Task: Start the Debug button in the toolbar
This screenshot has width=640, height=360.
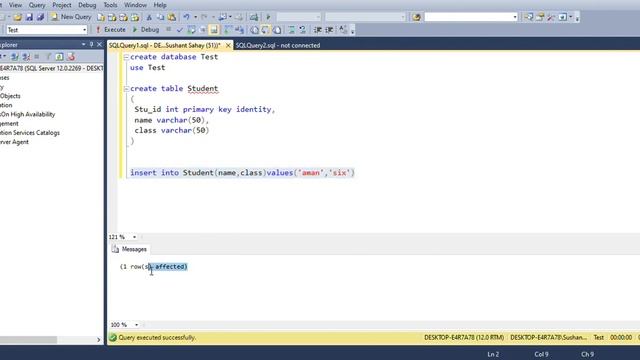Action: pos(146,30)
